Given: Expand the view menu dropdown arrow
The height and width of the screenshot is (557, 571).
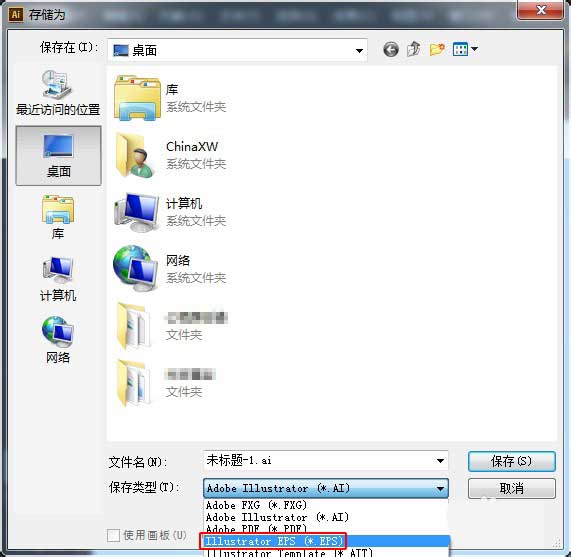Looking at the screenshot, I should coord(474,48).
